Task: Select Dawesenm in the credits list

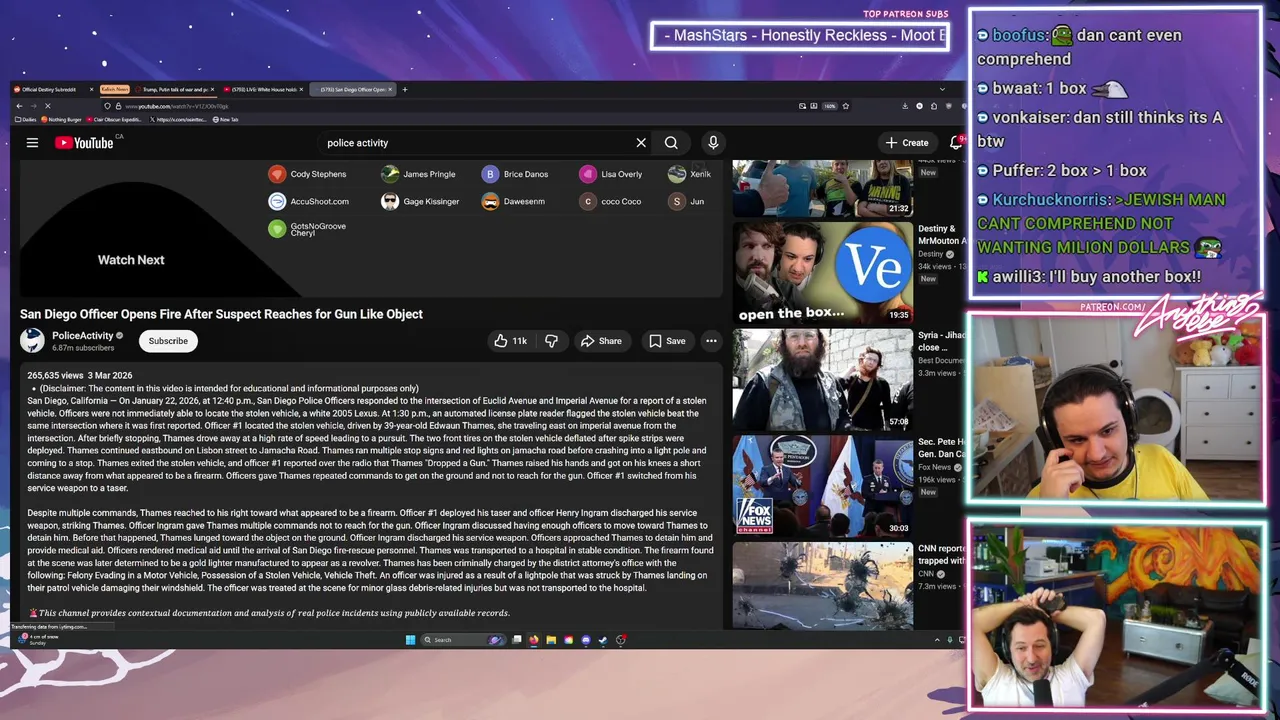Action: (x=514, y=201)
